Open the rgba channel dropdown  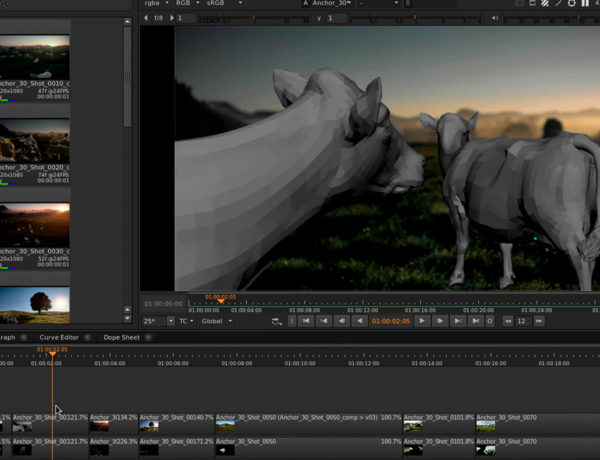(x=155, y=4)
